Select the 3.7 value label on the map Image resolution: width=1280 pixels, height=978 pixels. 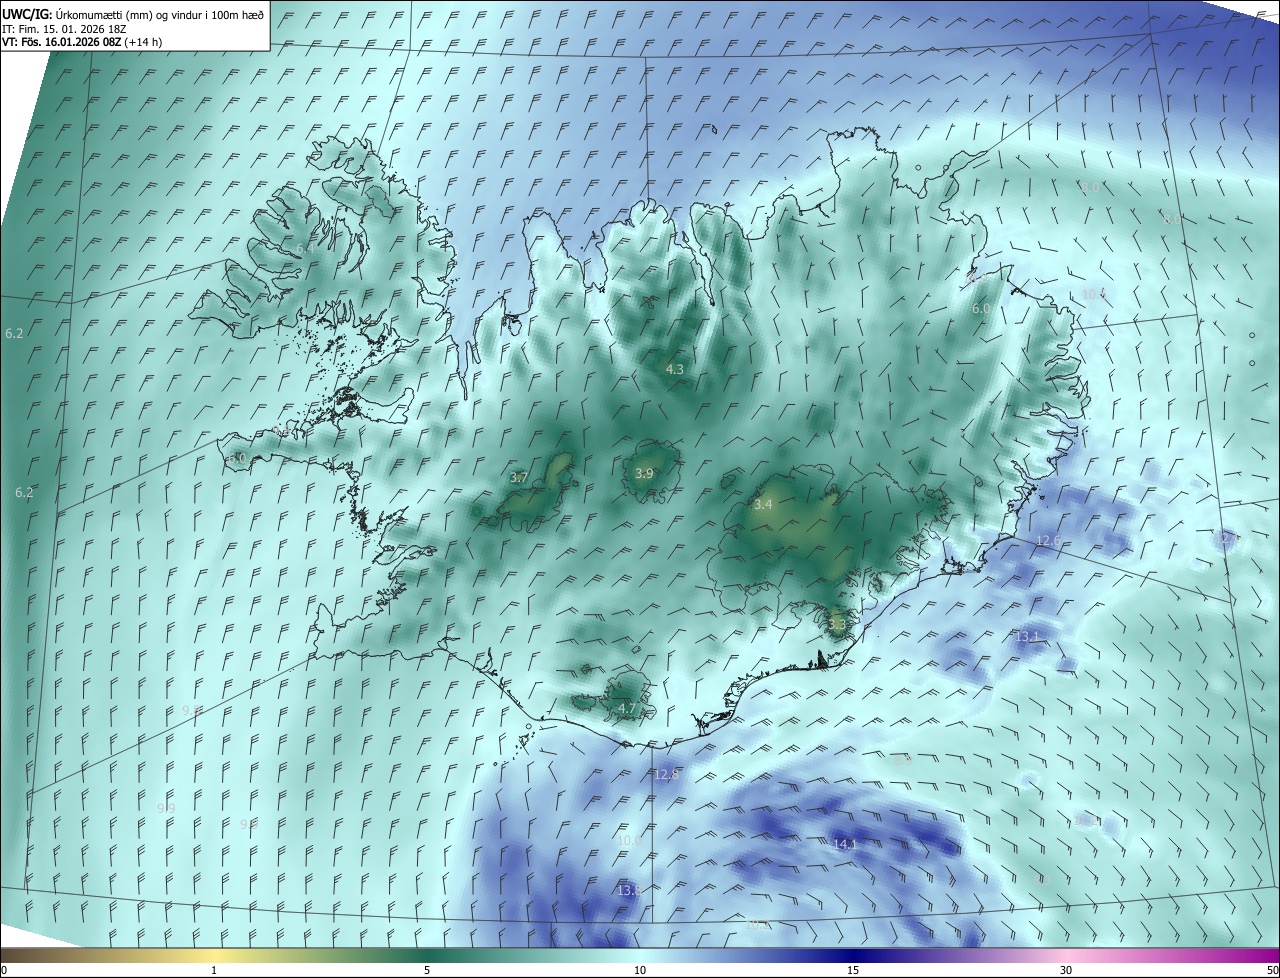[x=518, y=478]
